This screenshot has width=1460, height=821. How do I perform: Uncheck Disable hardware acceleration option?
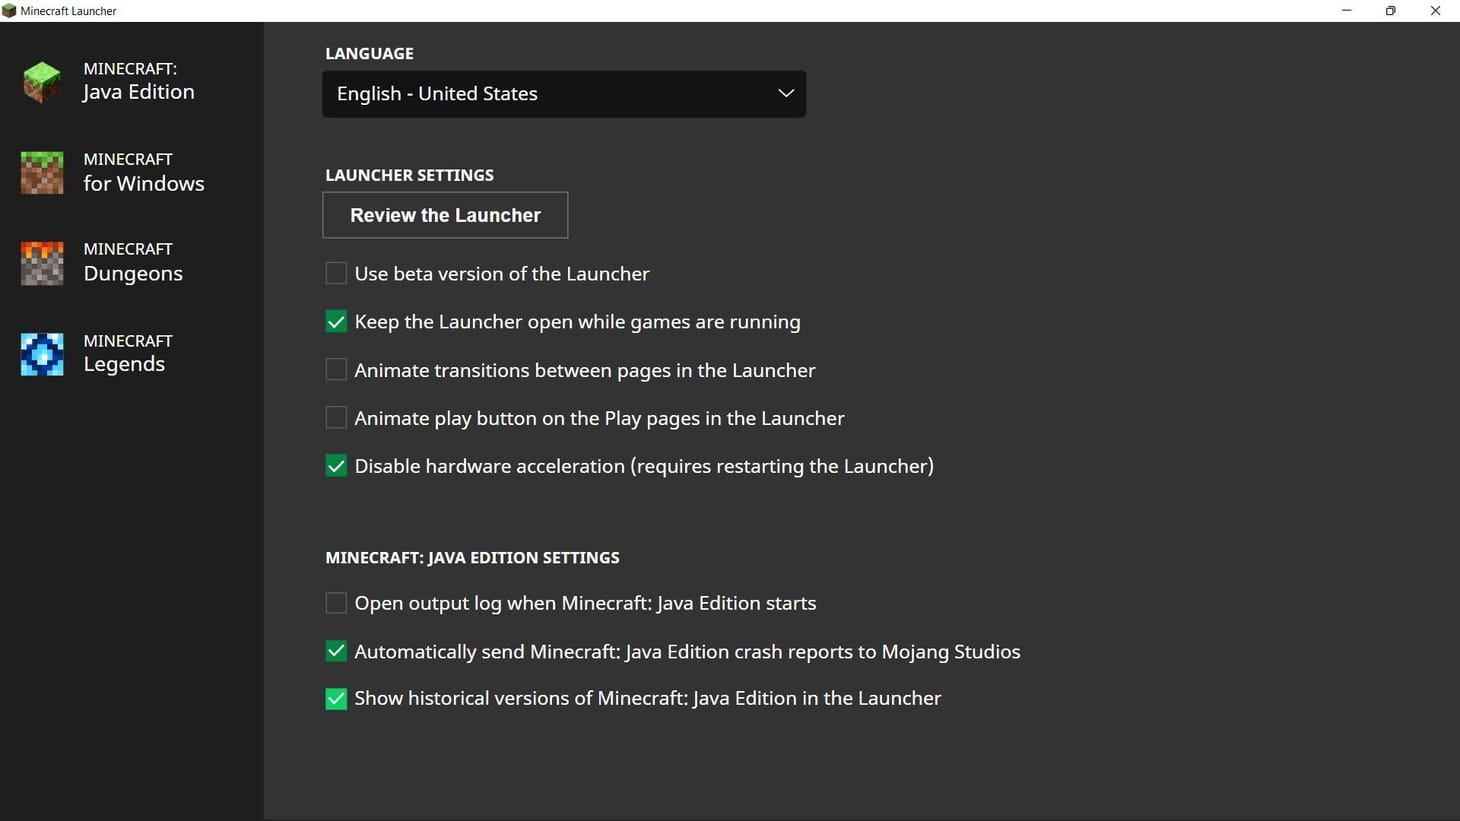tap(336, 466)
